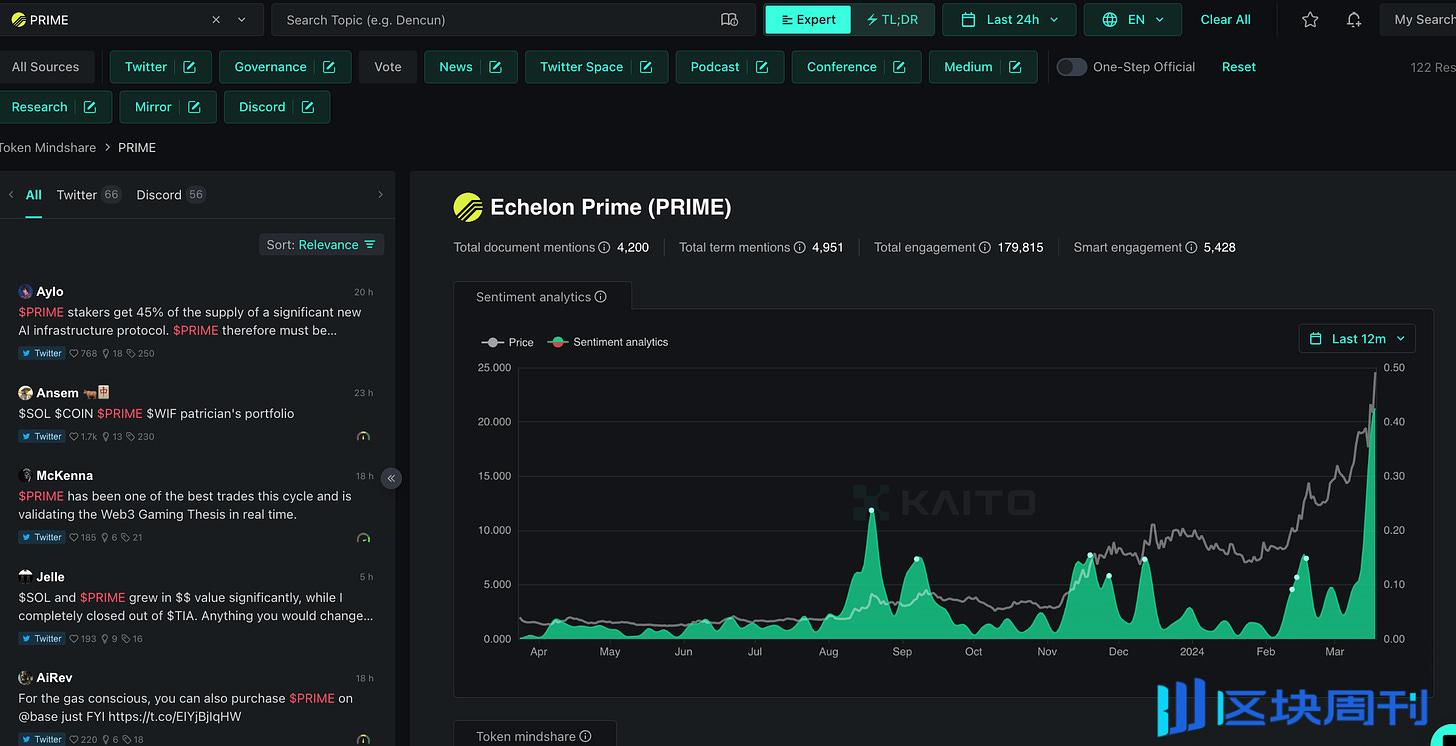The image size is (1456, 746).
Task: Open Ansem's patrician's portfolio post
Action: coord(156,413)
